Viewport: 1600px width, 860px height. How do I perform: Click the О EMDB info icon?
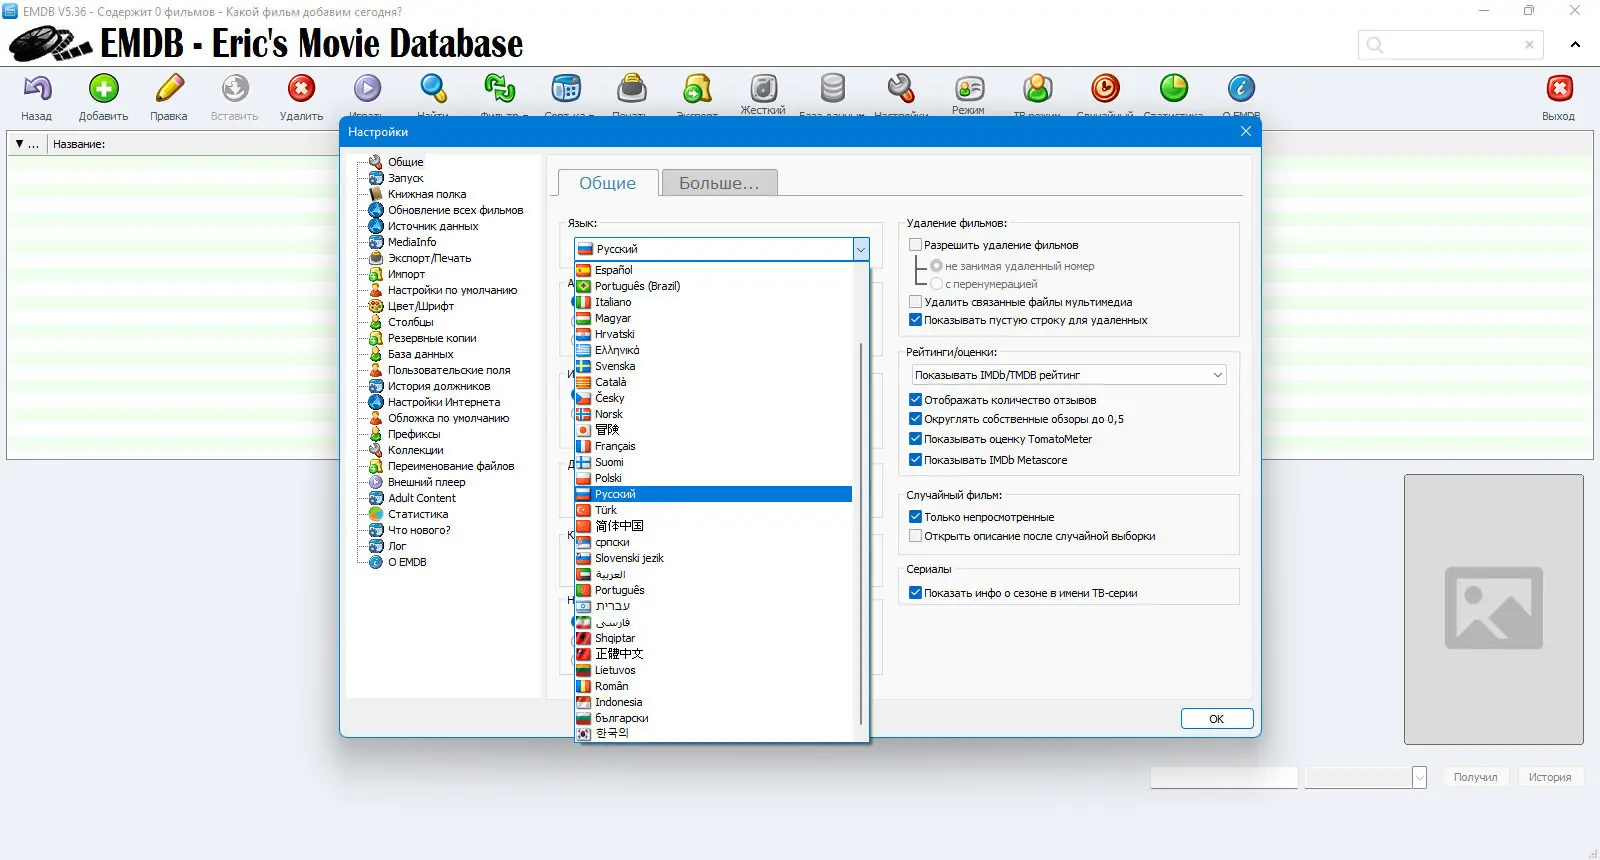[x=1241, y=89]
